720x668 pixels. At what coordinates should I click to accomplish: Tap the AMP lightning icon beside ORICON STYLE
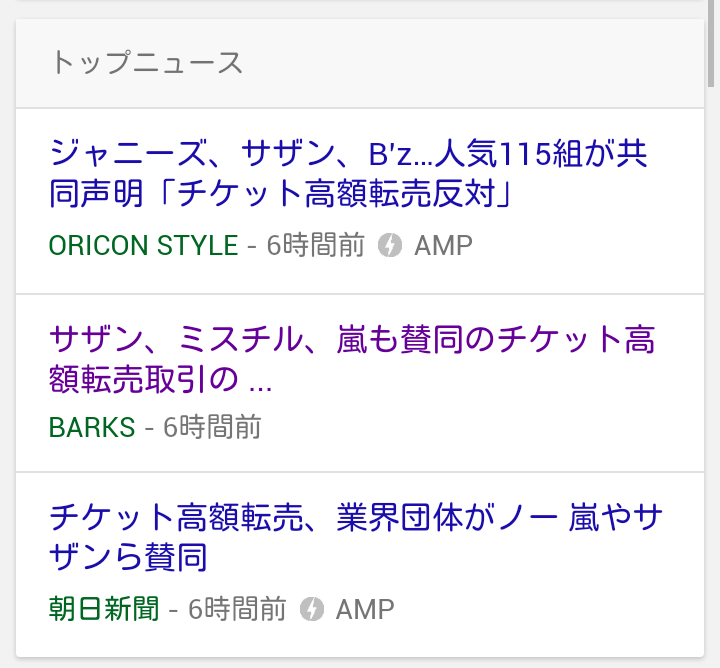coord(390,245)
